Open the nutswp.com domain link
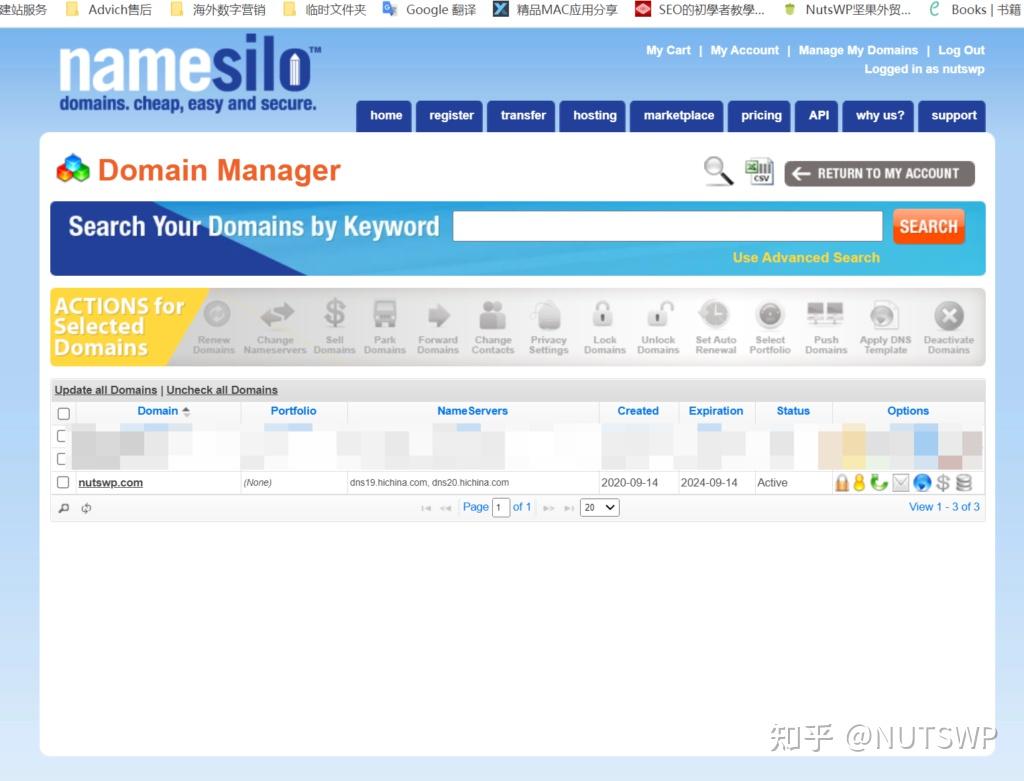This screenshot has height=781, width=1024. coord(110,483)
